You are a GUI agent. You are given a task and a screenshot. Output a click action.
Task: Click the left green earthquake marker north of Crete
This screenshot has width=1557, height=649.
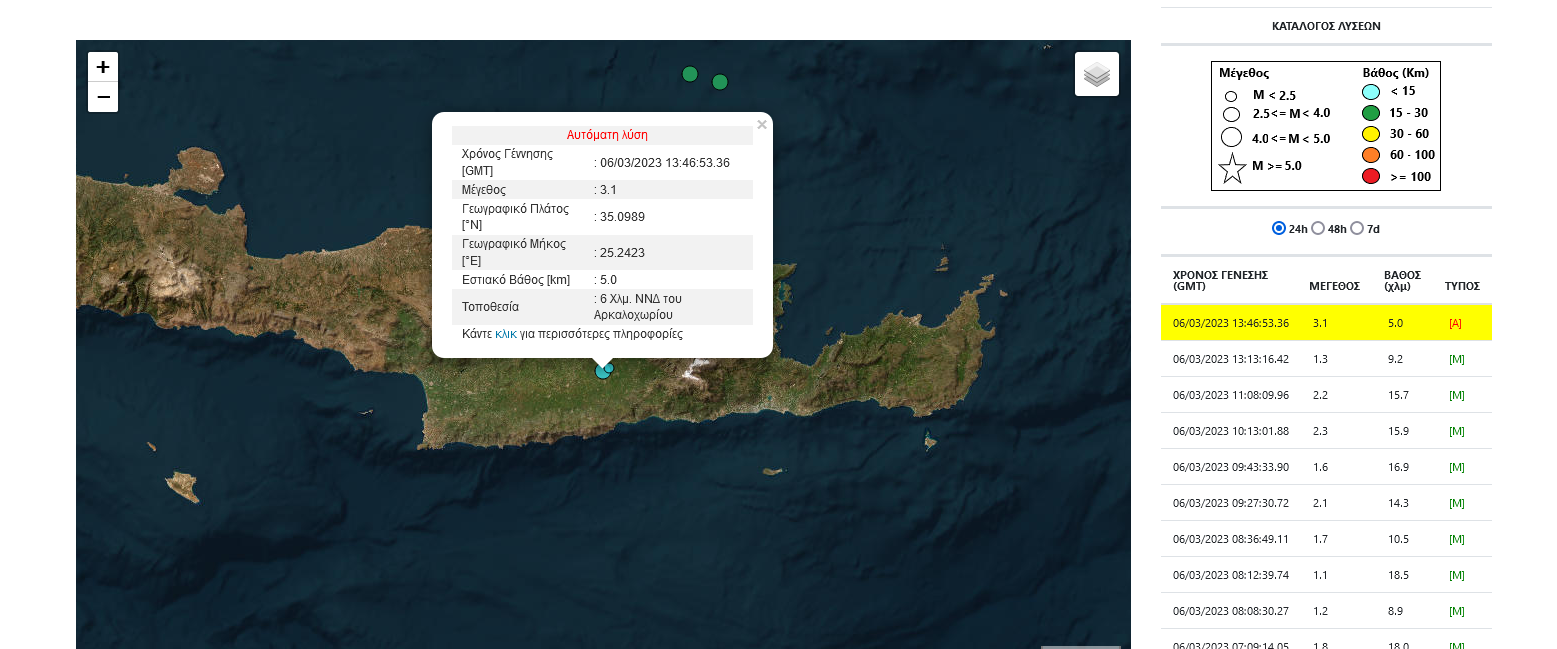pyautogui.click(x=689, y=74)
